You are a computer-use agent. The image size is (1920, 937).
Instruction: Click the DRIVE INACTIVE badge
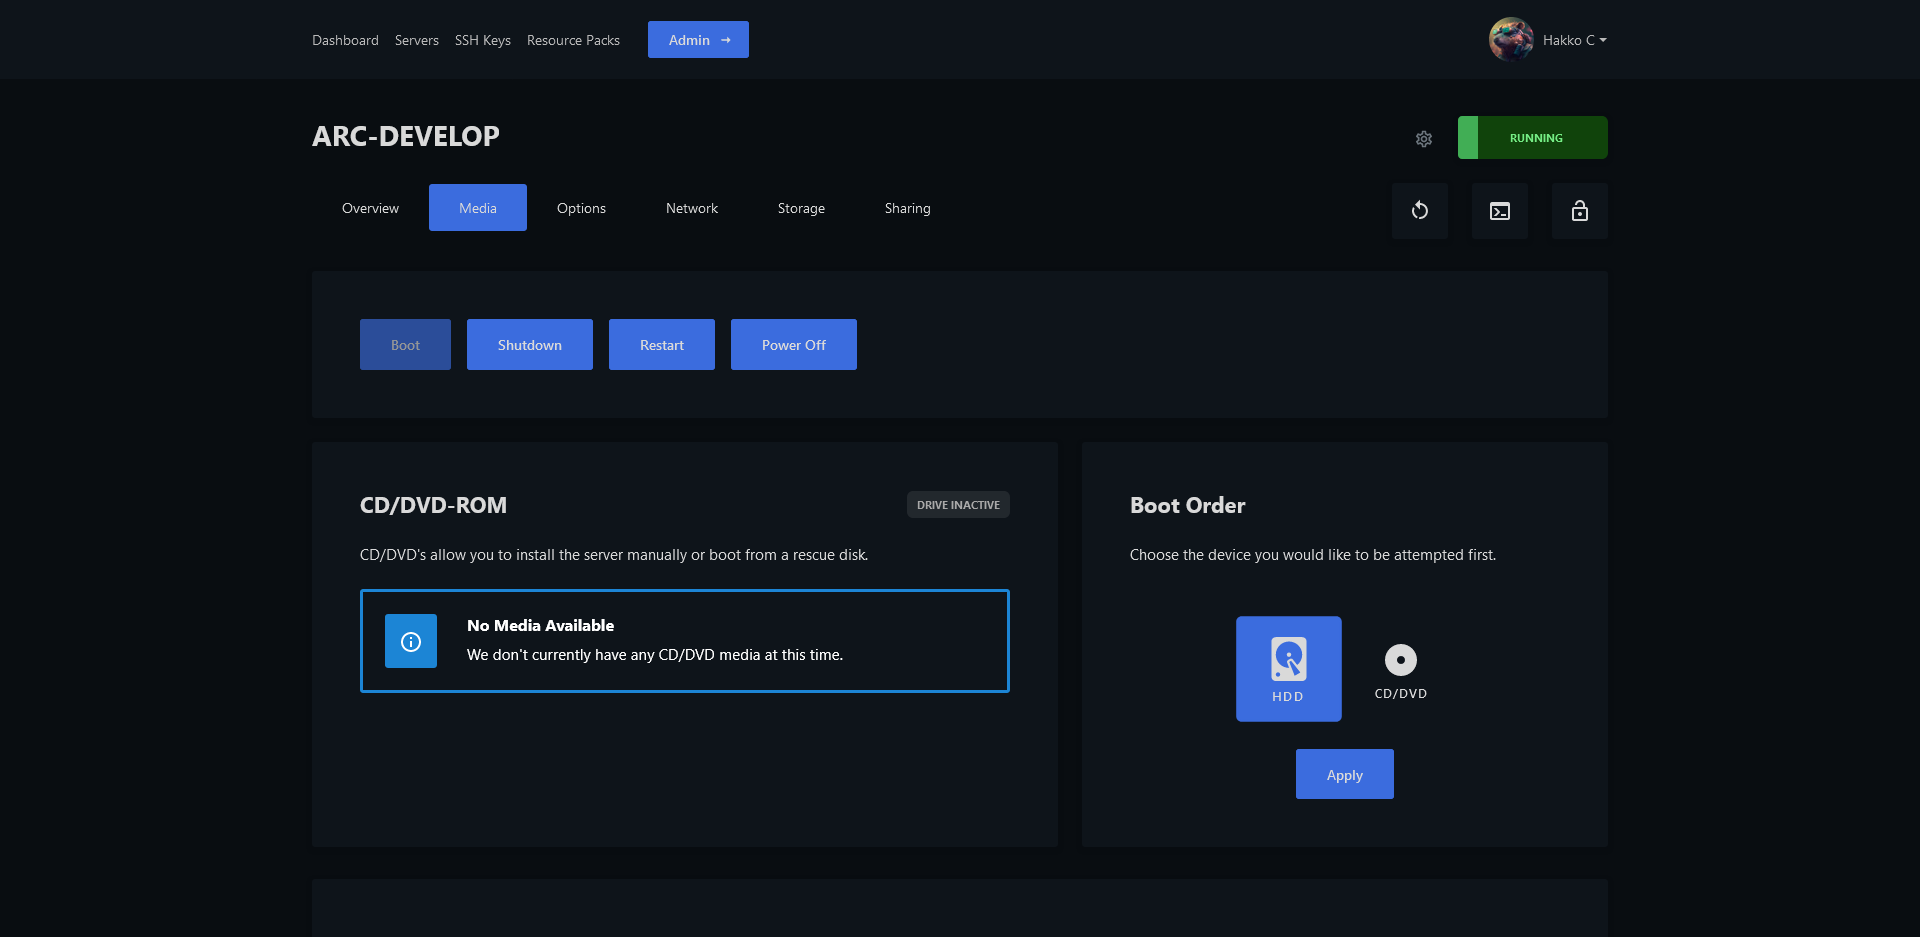tap(958, 505)
